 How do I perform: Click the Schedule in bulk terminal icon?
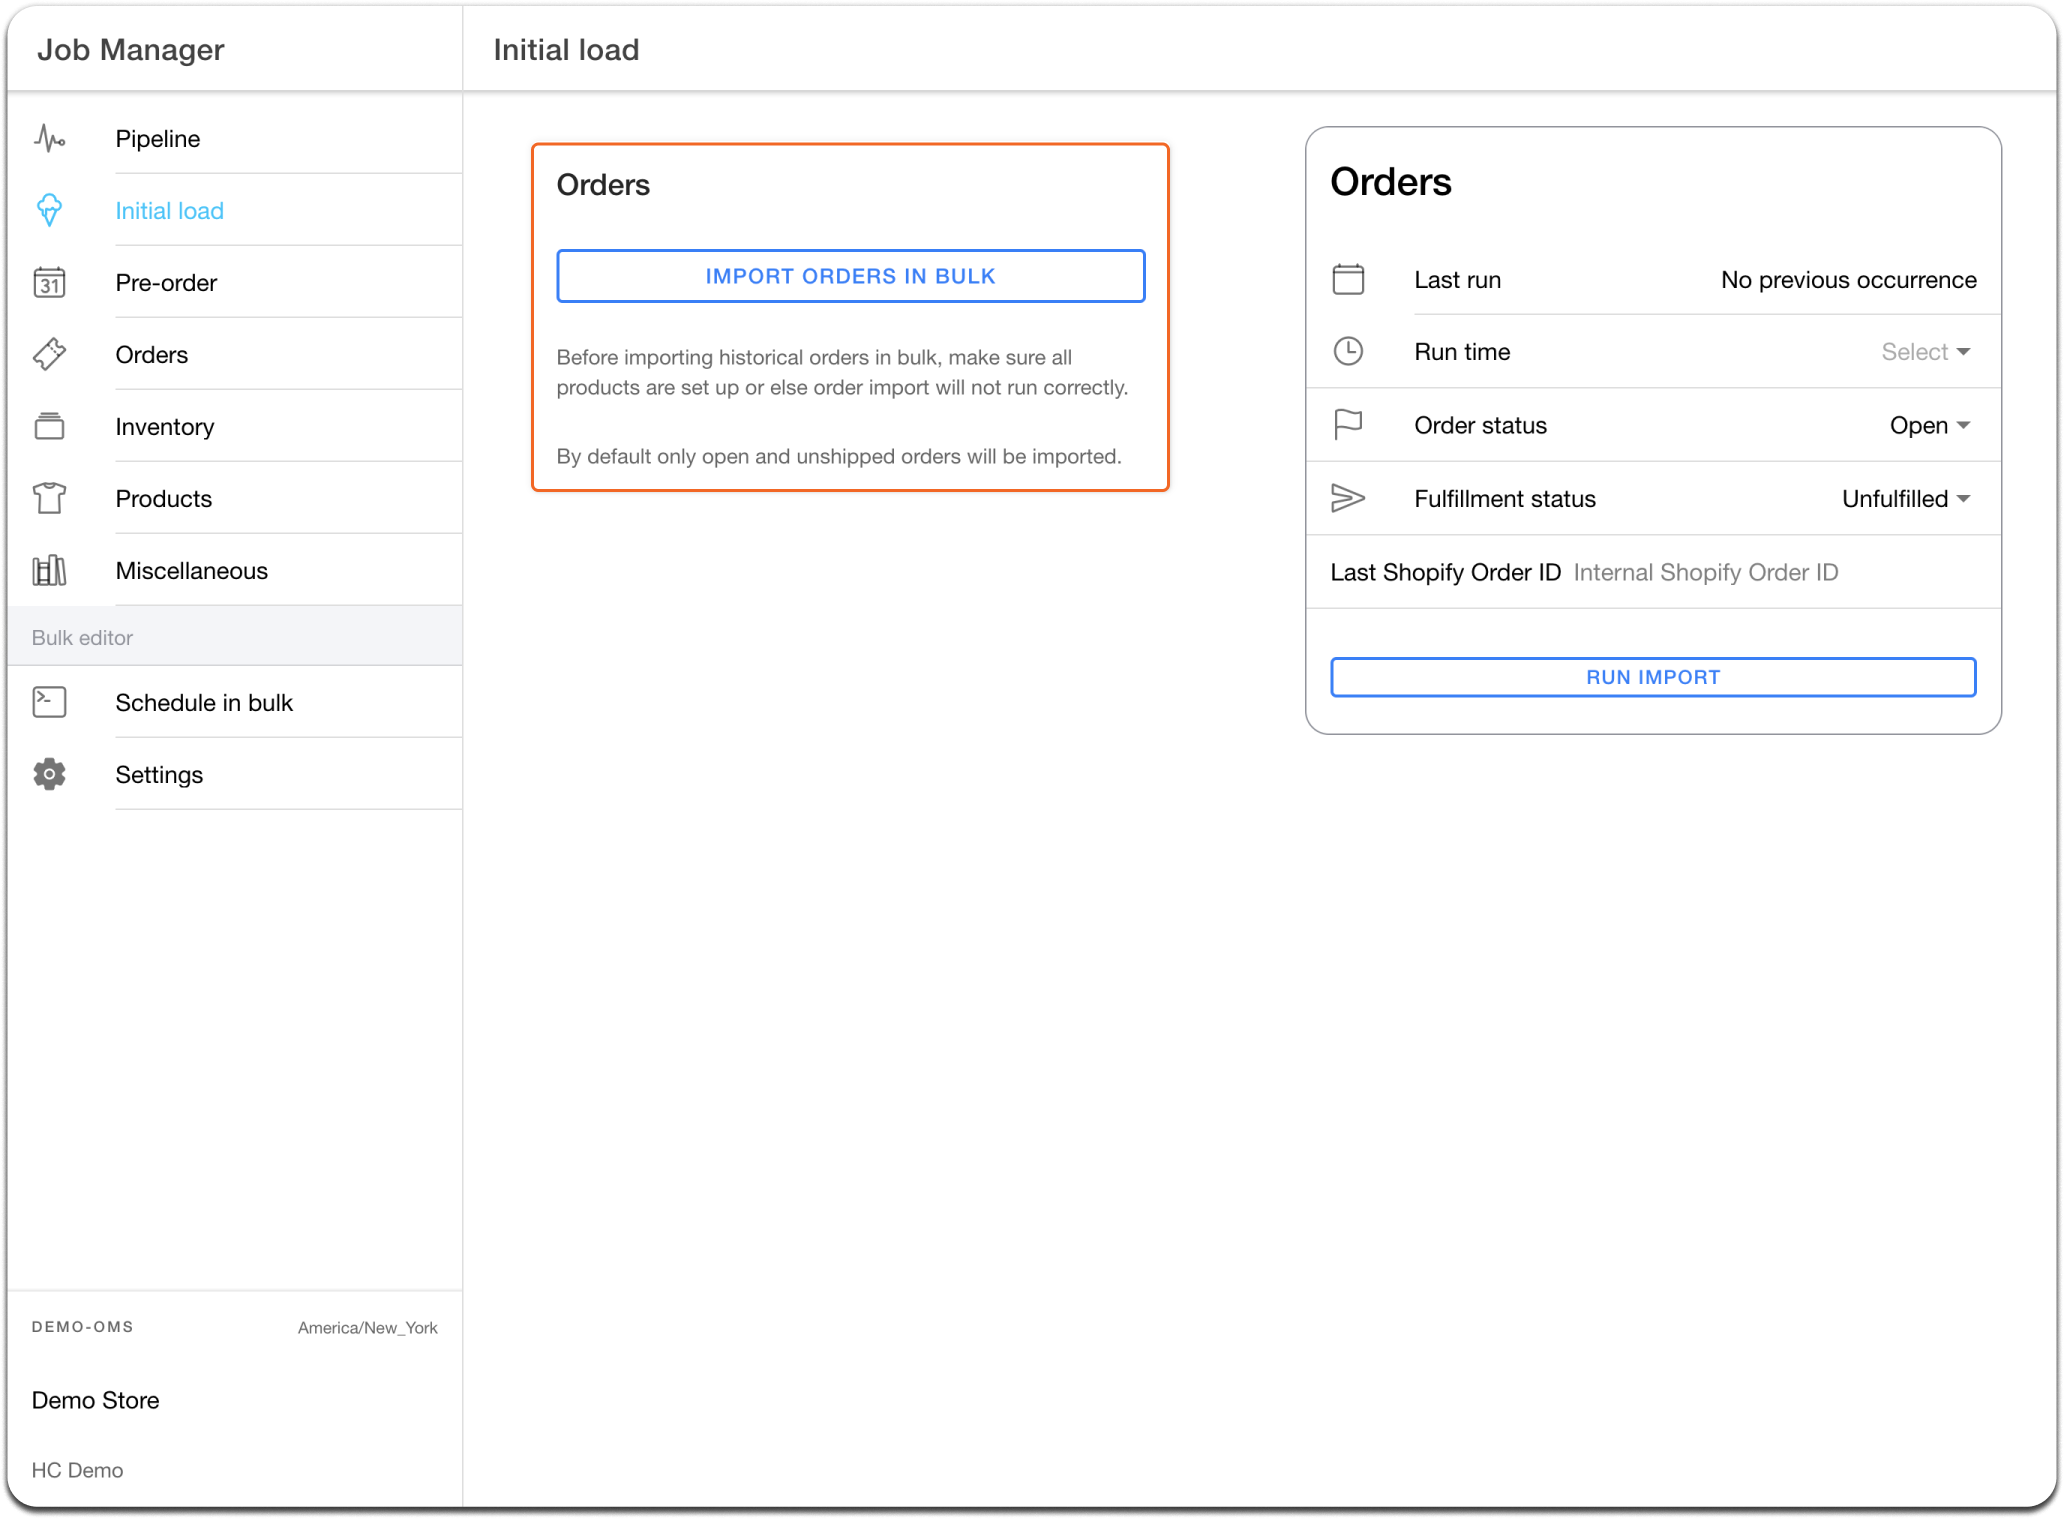(x=49, y=702)
